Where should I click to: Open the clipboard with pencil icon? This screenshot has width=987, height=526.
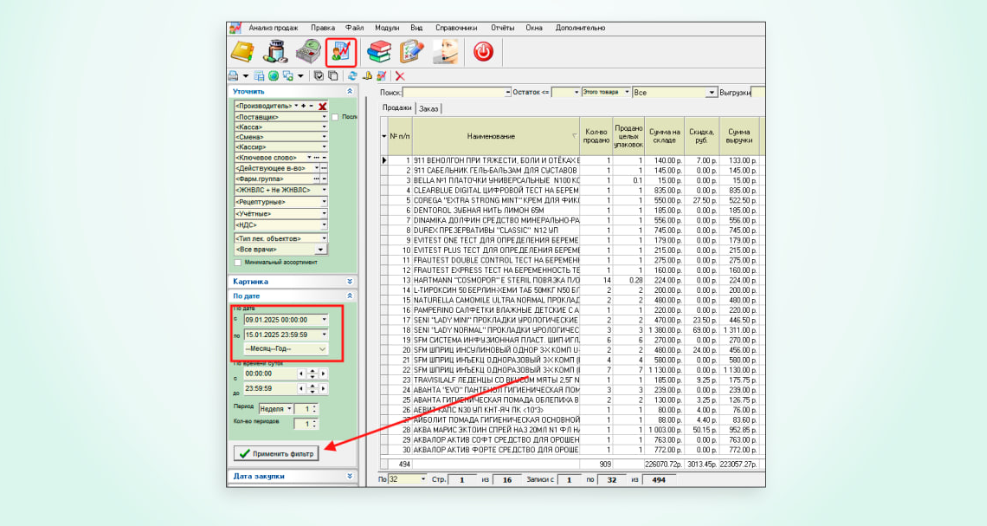pyautogui.click(x=412, y=52)
